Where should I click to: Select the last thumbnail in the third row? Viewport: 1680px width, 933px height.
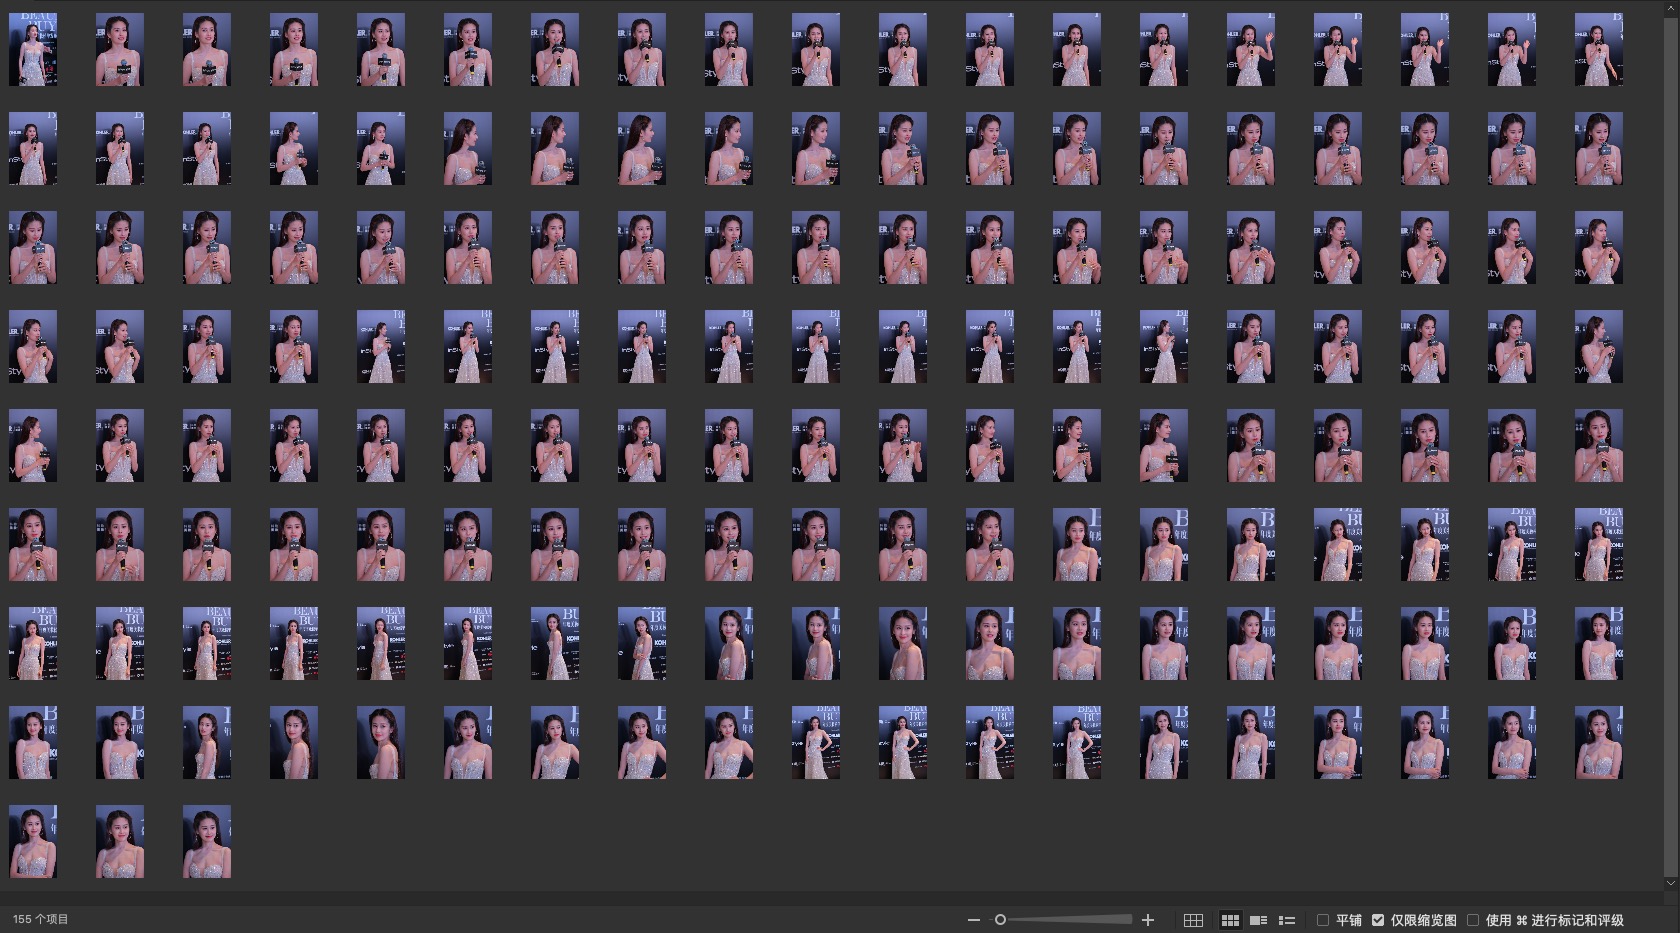coord(1598,248)
